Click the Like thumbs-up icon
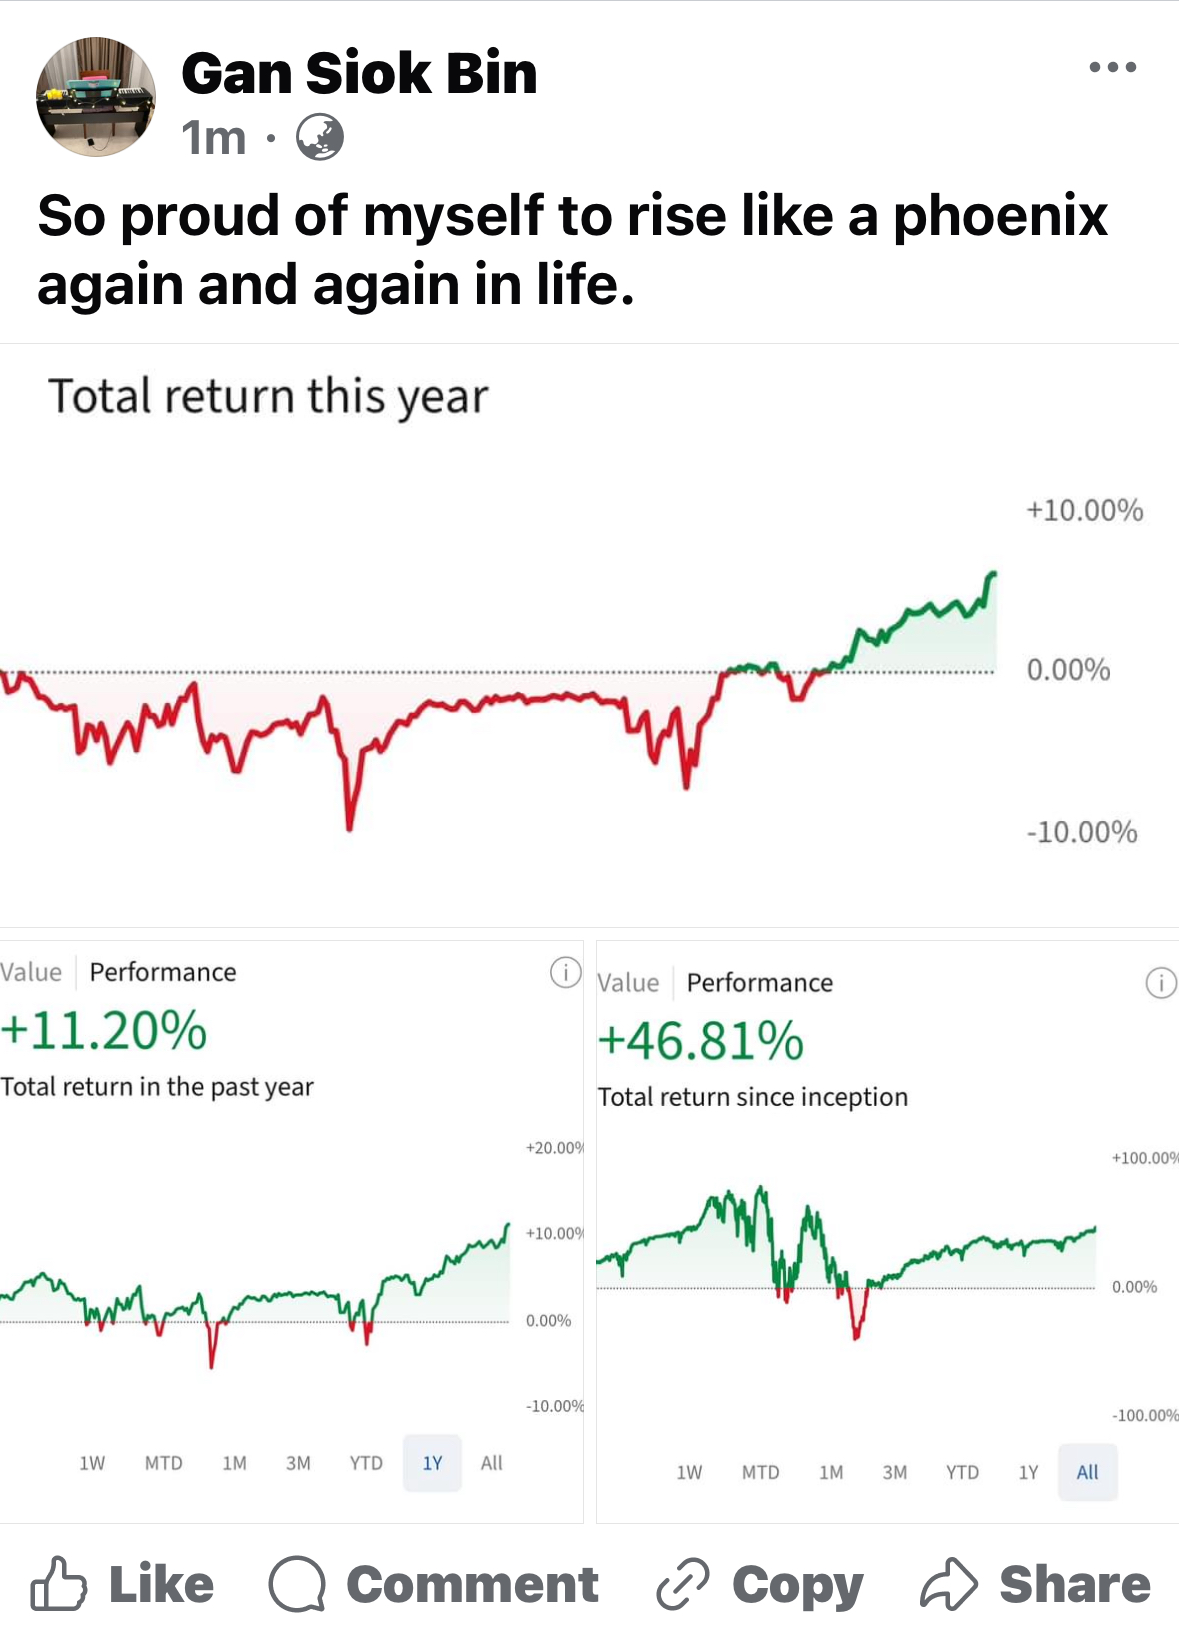 [58, 1584]
